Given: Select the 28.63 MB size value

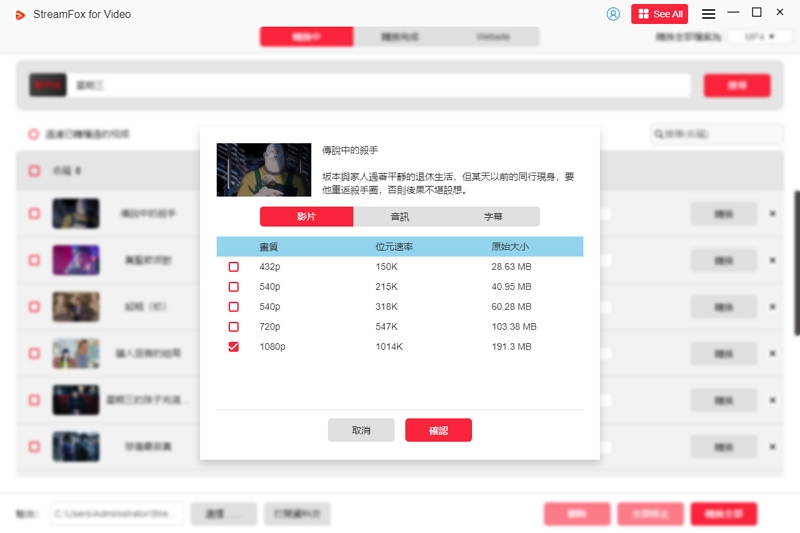Looking at the screenshot, I should click(x=511, y=267).
